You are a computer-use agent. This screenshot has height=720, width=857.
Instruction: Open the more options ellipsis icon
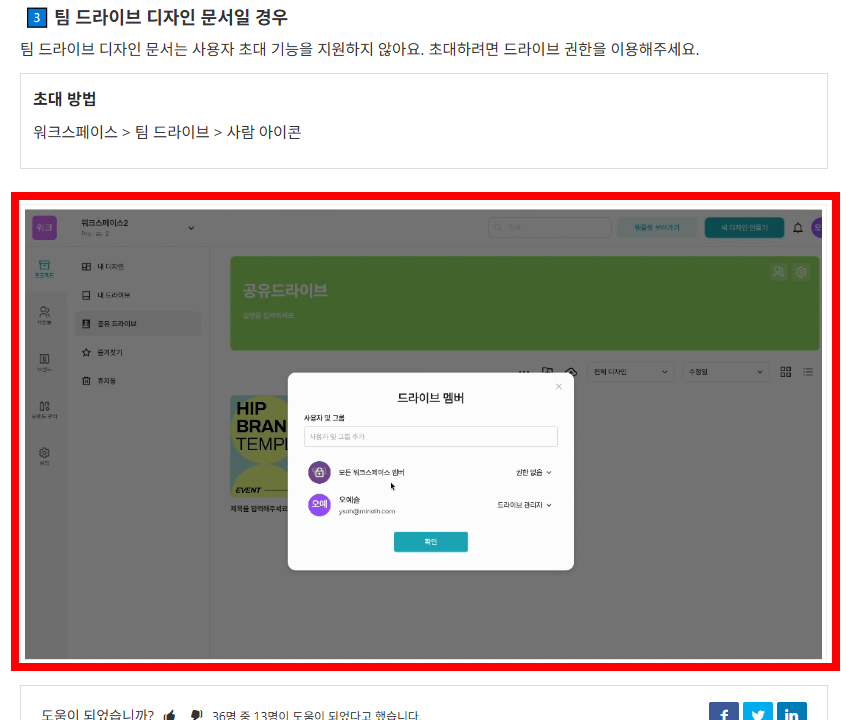[524, 372]
